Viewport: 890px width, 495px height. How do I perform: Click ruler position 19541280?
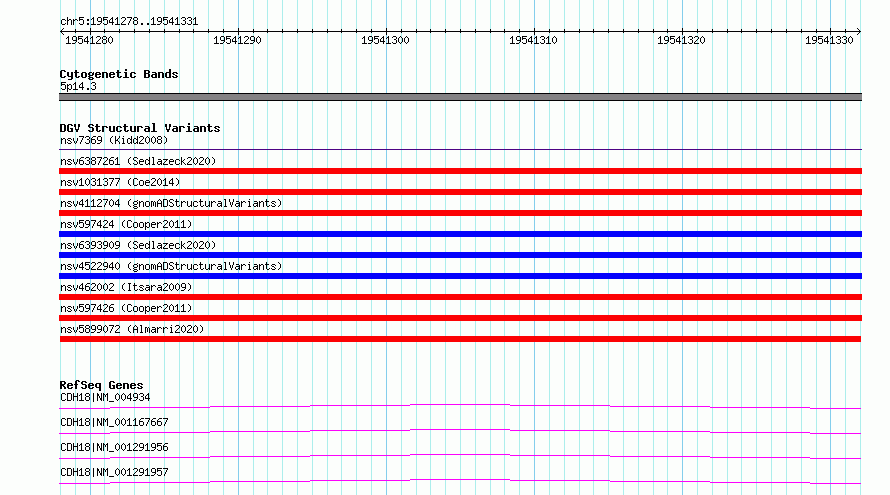tap(89, 40)
